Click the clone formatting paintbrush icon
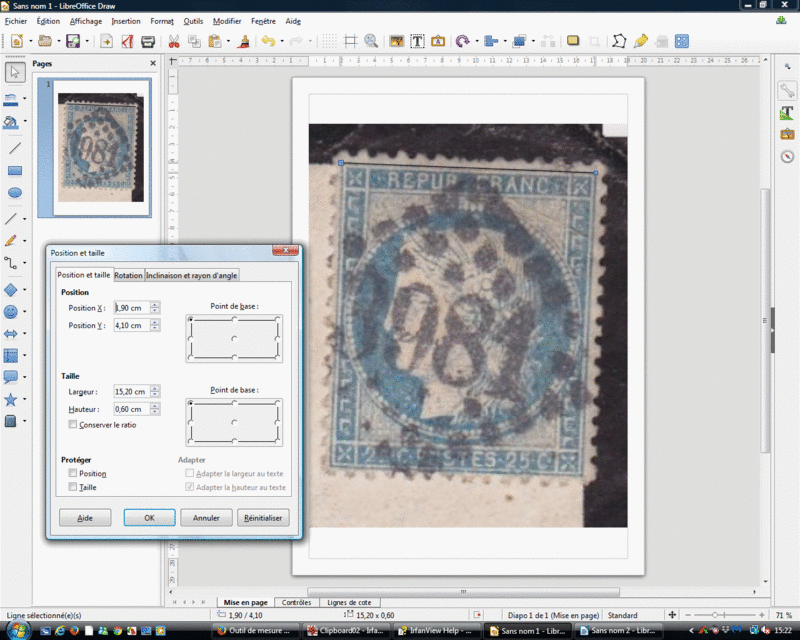The image size is (800, 640). click(x=244, y=41)
